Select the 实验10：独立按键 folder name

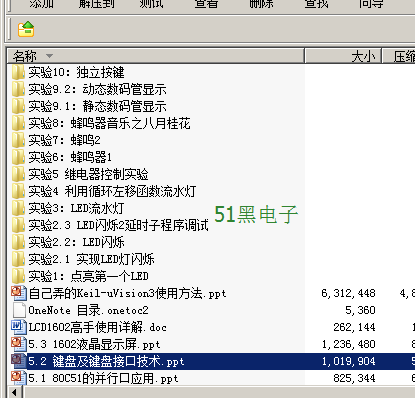point(76,72)
